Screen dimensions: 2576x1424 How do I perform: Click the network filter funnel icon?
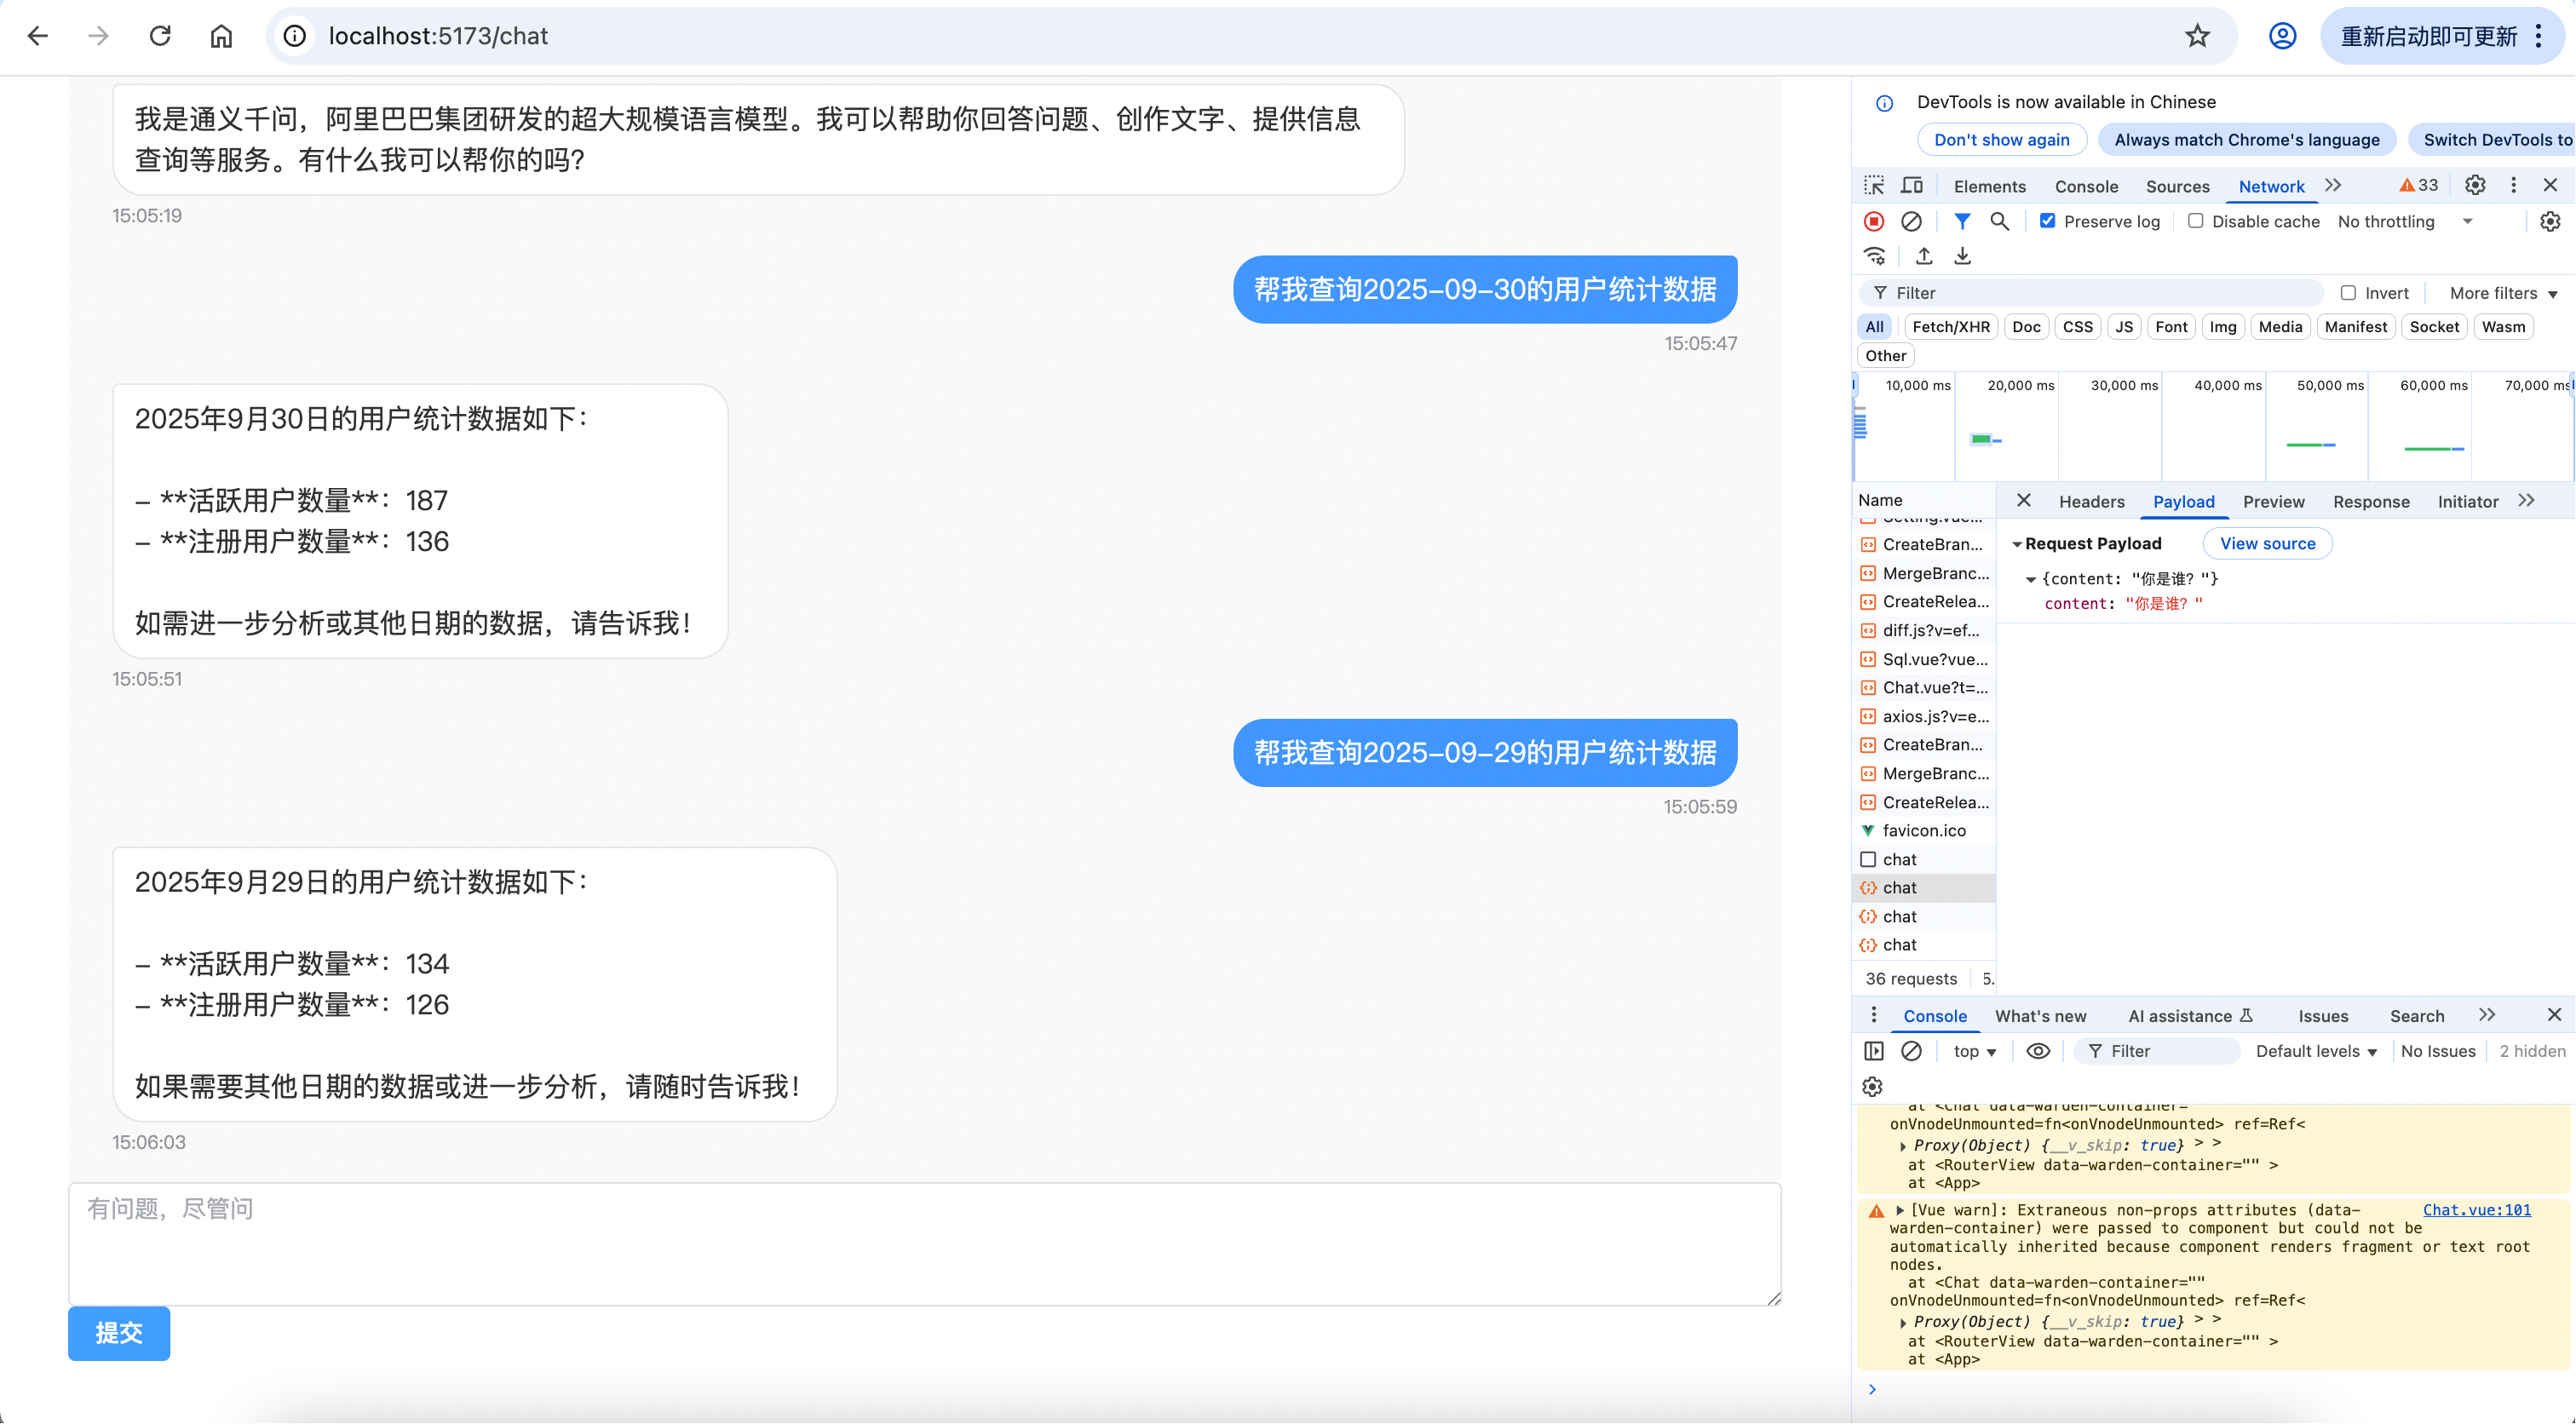[x=1962, y=222]
